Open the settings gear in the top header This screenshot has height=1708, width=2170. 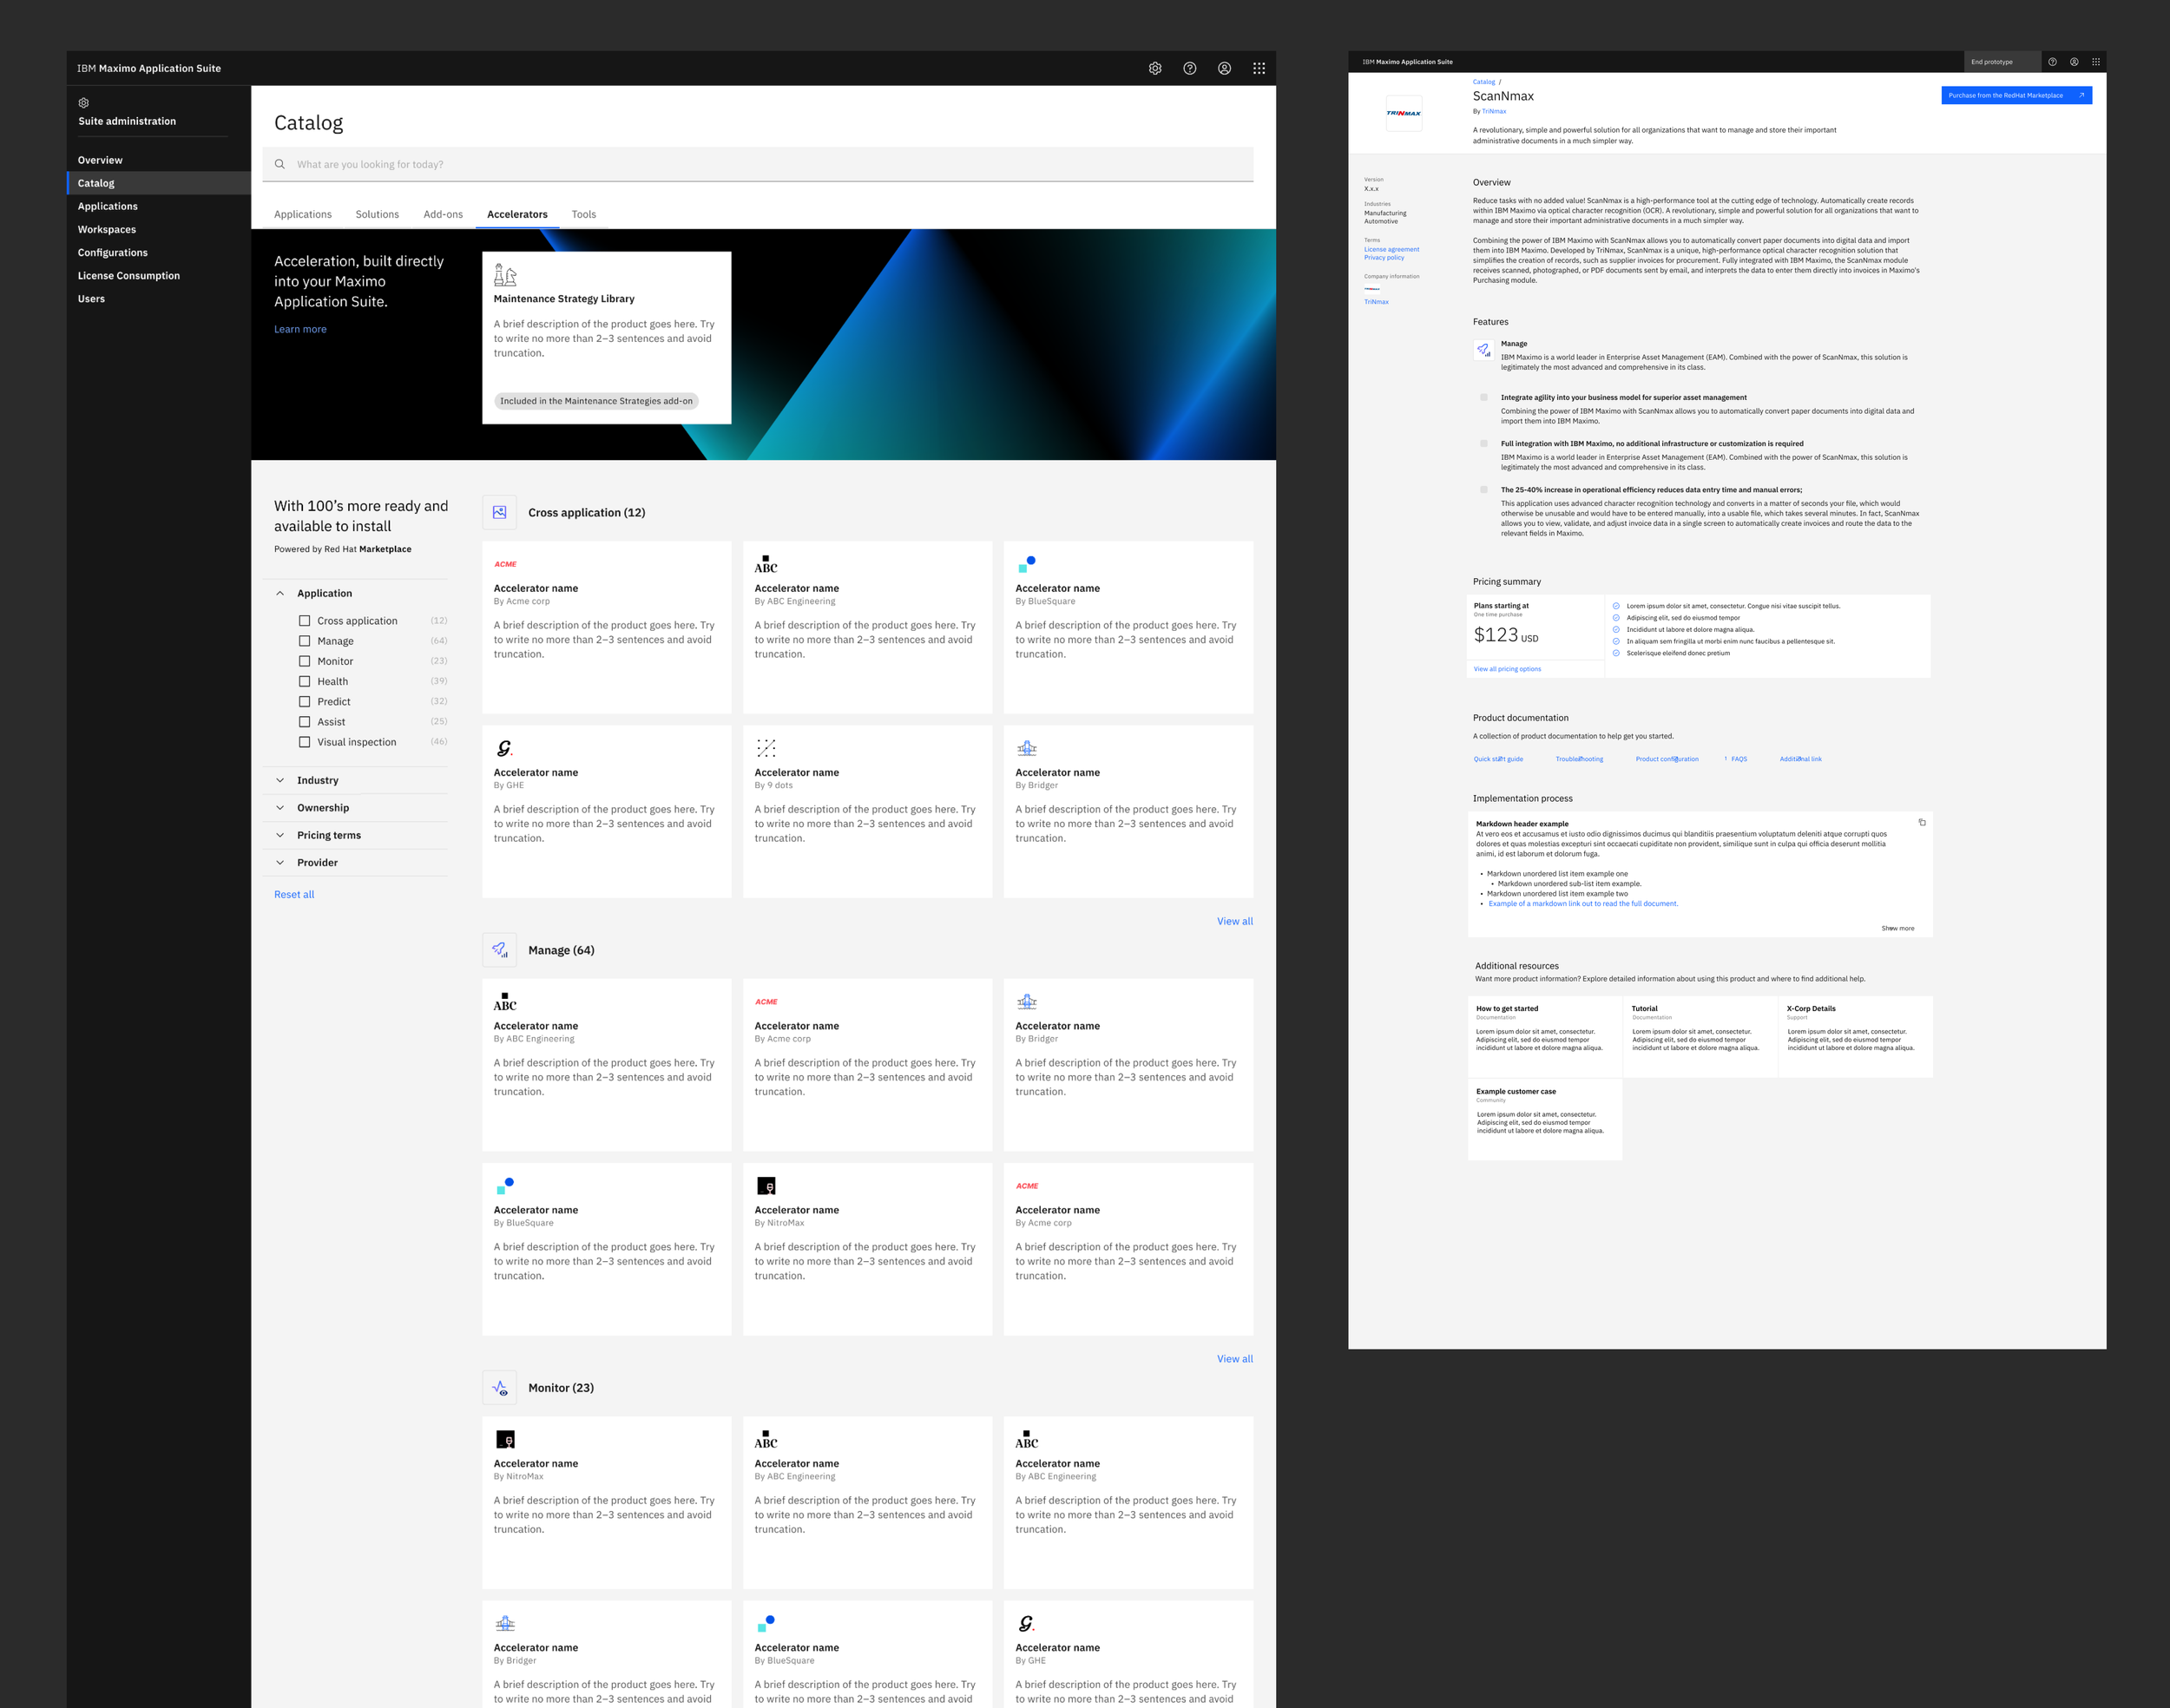tap(1155, 68)
